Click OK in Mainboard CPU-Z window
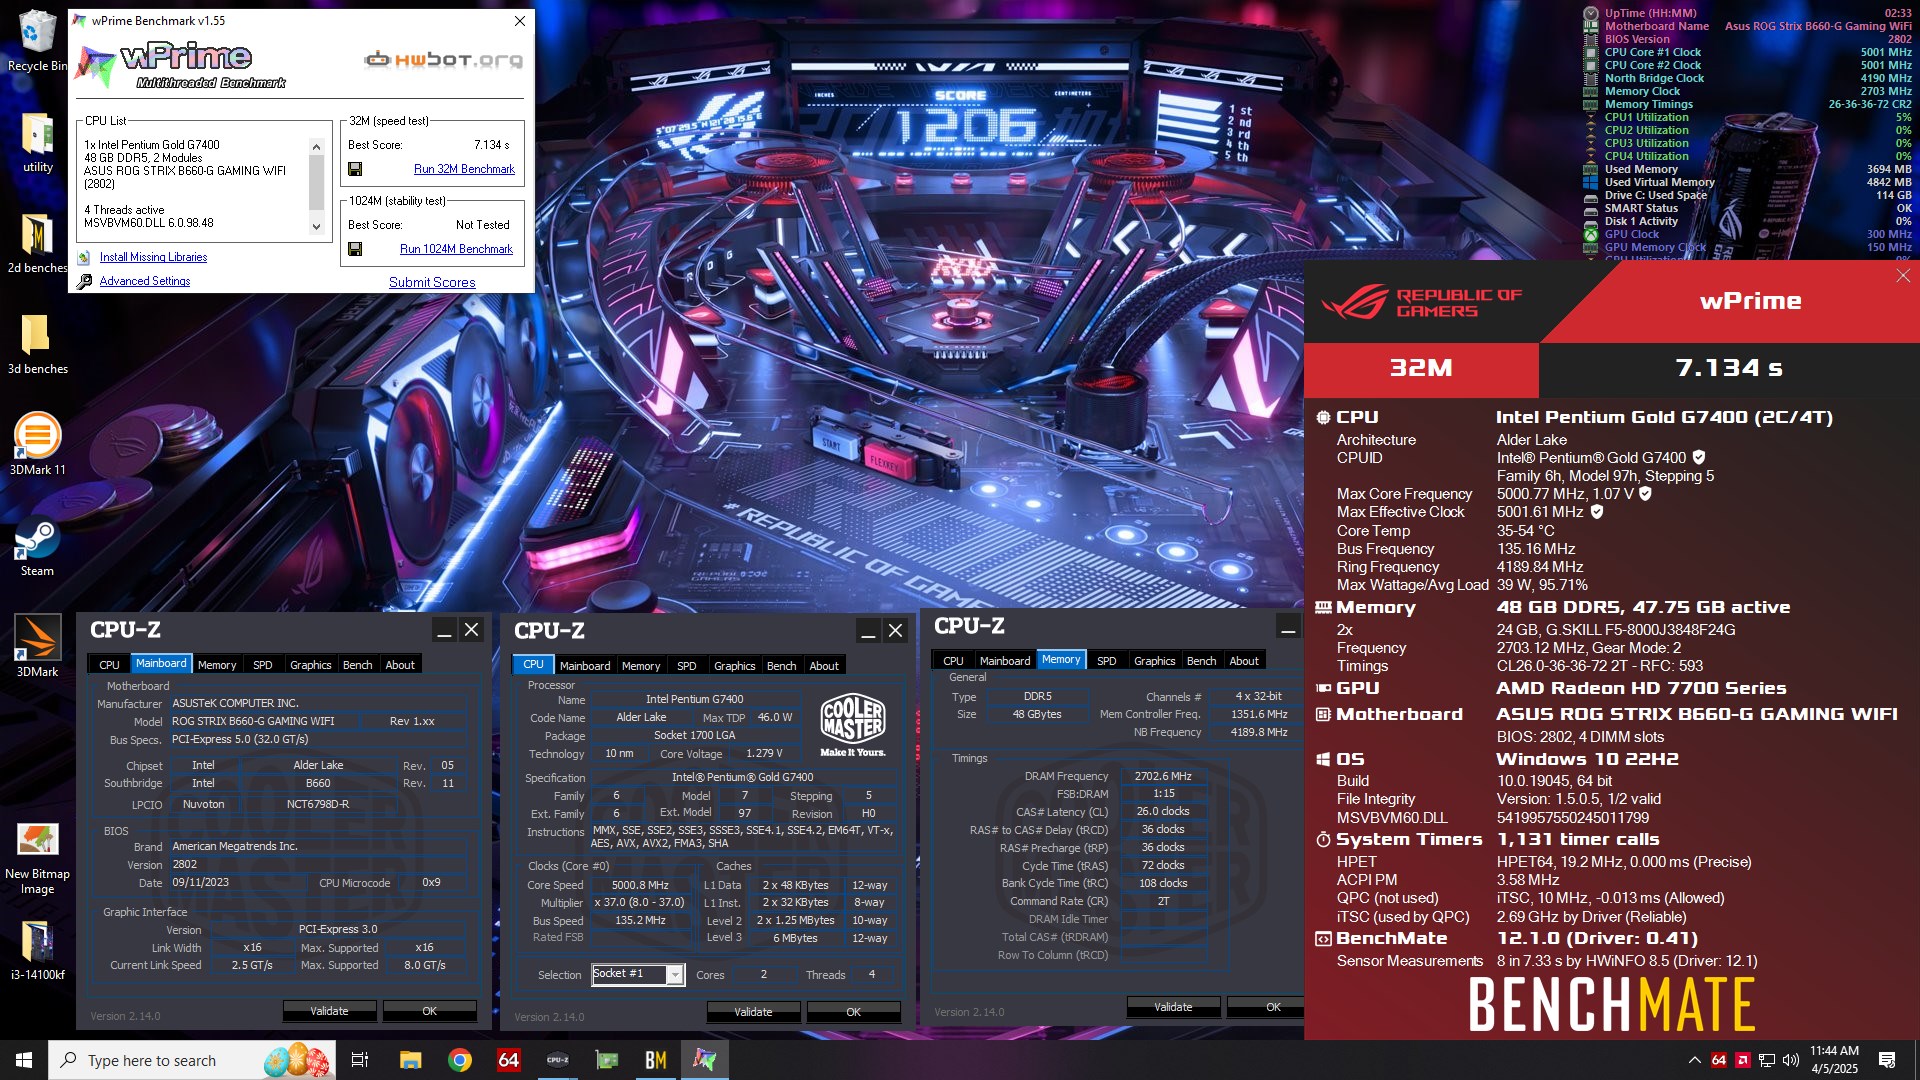 coord(430,1011)
